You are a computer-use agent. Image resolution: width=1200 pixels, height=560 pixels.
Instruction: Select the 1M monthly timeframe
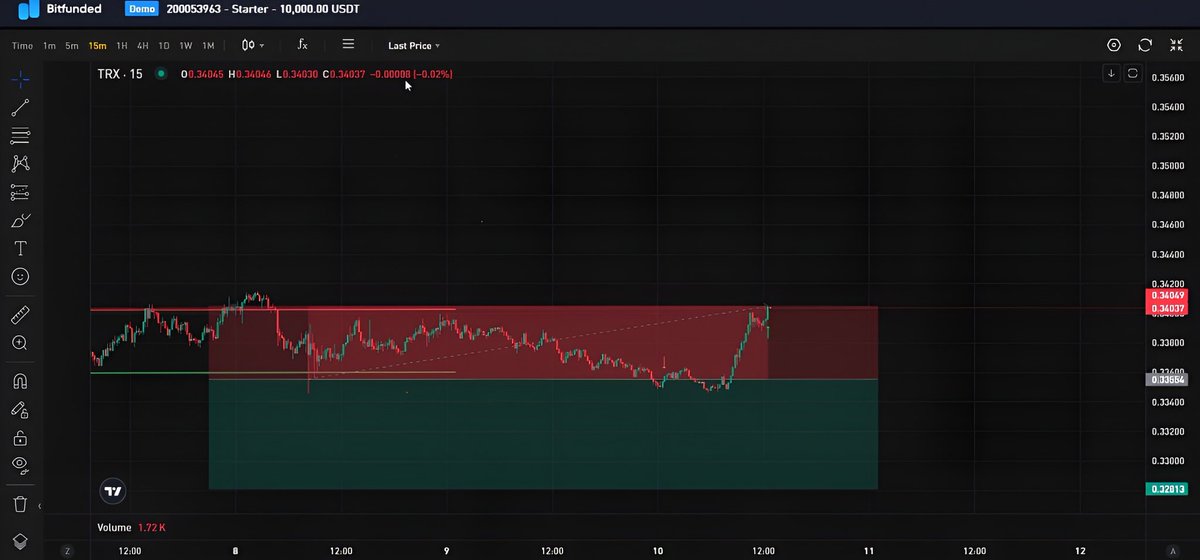[x=208, y=46]
